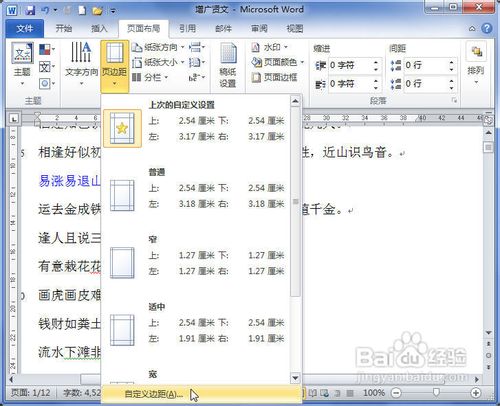Choose the 窄 narrow margins preset

(195, 259)
